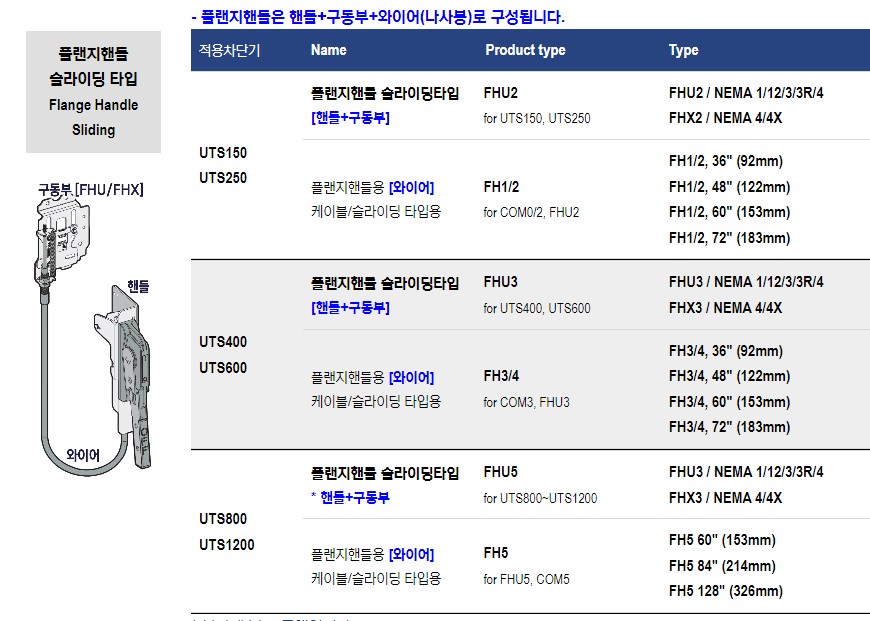Click the FHX2 / NEMA 4/4X entry
Screen dimensions: 870x621
(725, 118)
